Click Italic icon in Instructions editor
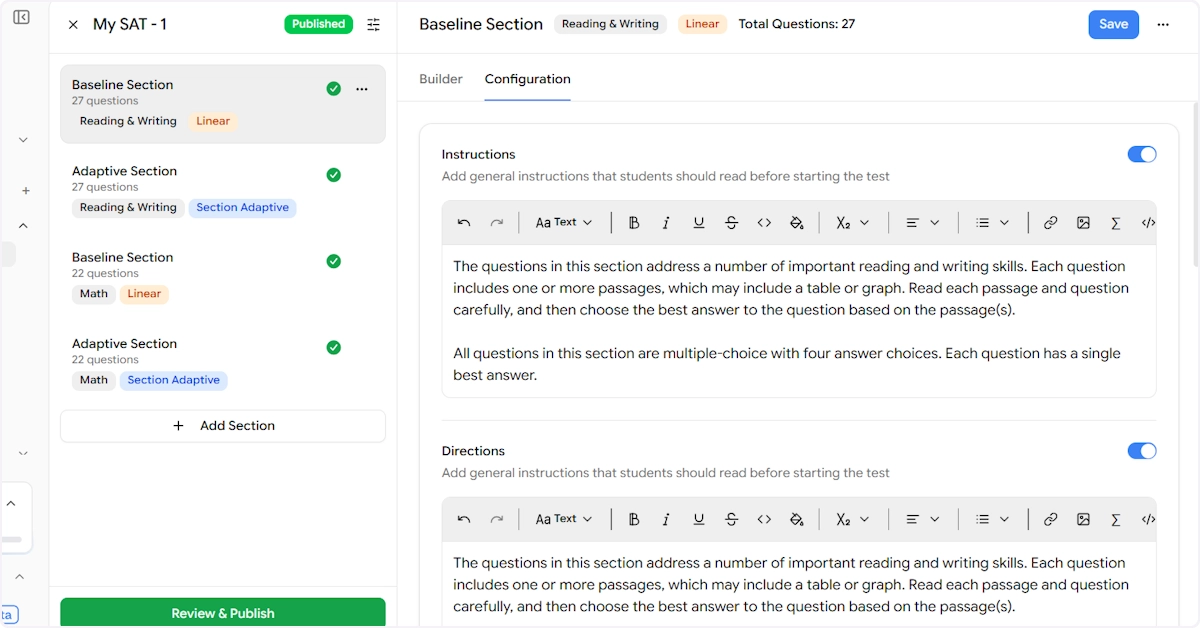The image size is (1200, 628). pyautogui.click(x=666, y=223)
